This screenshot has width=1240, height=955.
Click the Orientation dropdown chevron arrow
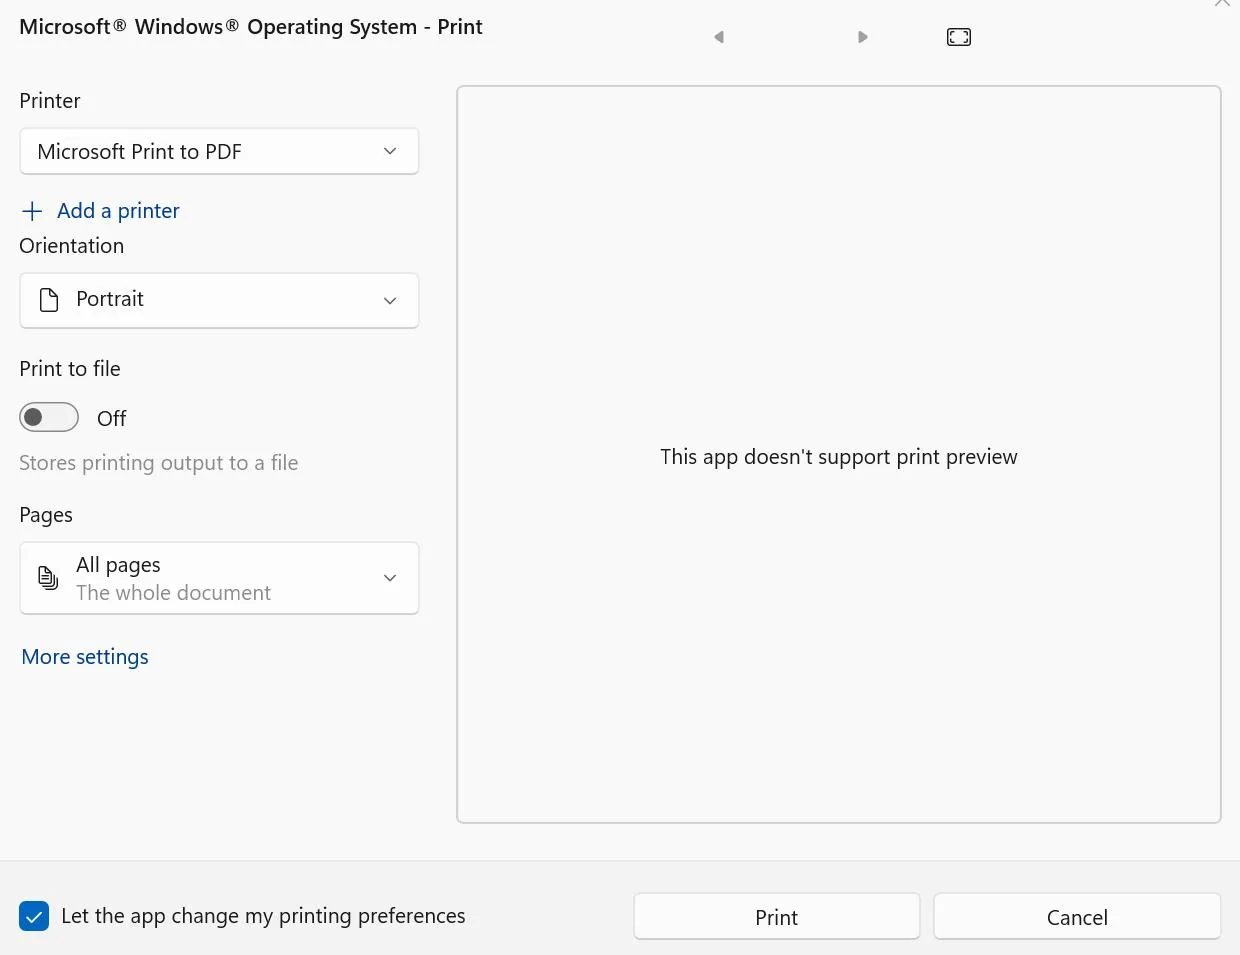click(390, 301)
